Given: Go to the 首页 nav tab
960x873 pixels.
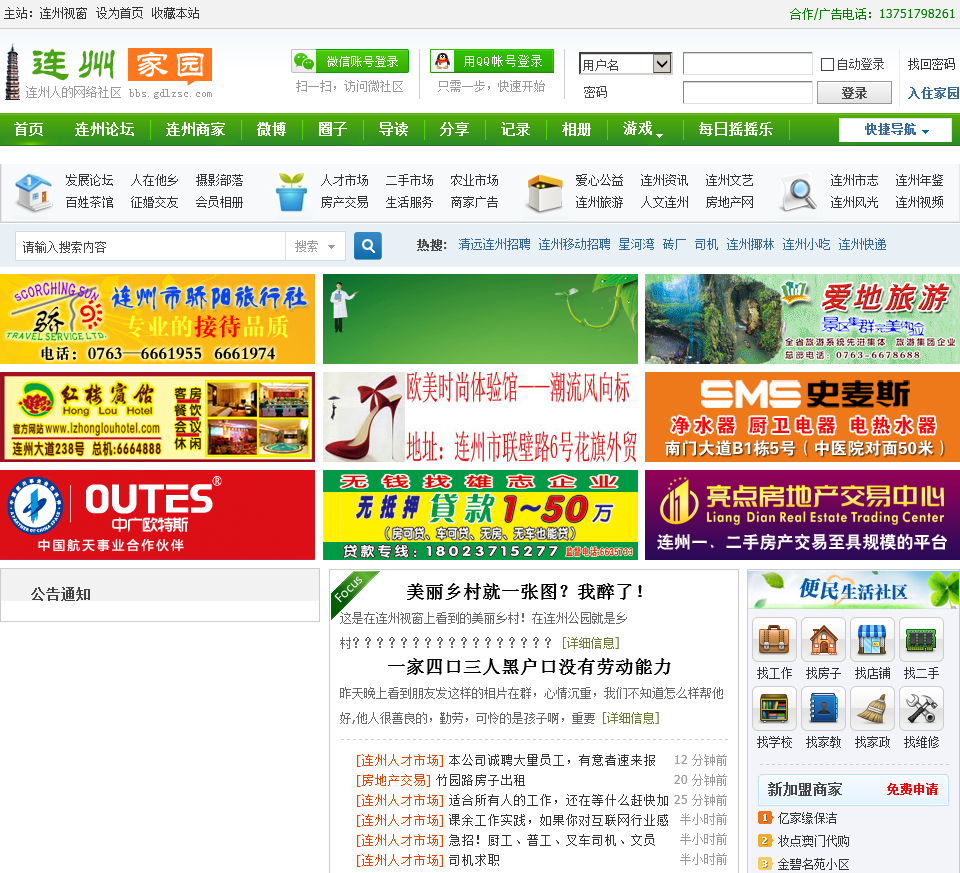Looking at the screenshot, I should (29, 129).
